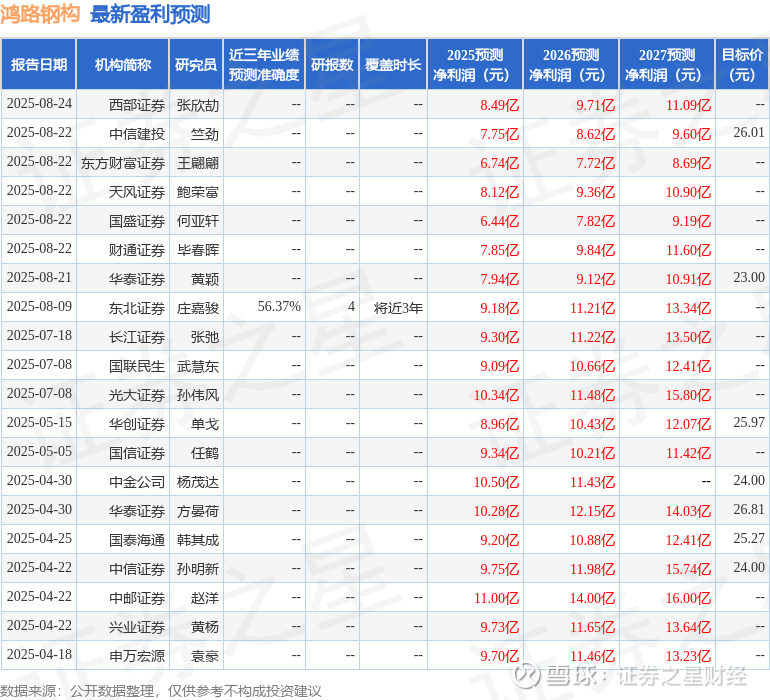Click the 研究员 column header
770x700 pixels.
click(196, 65)
